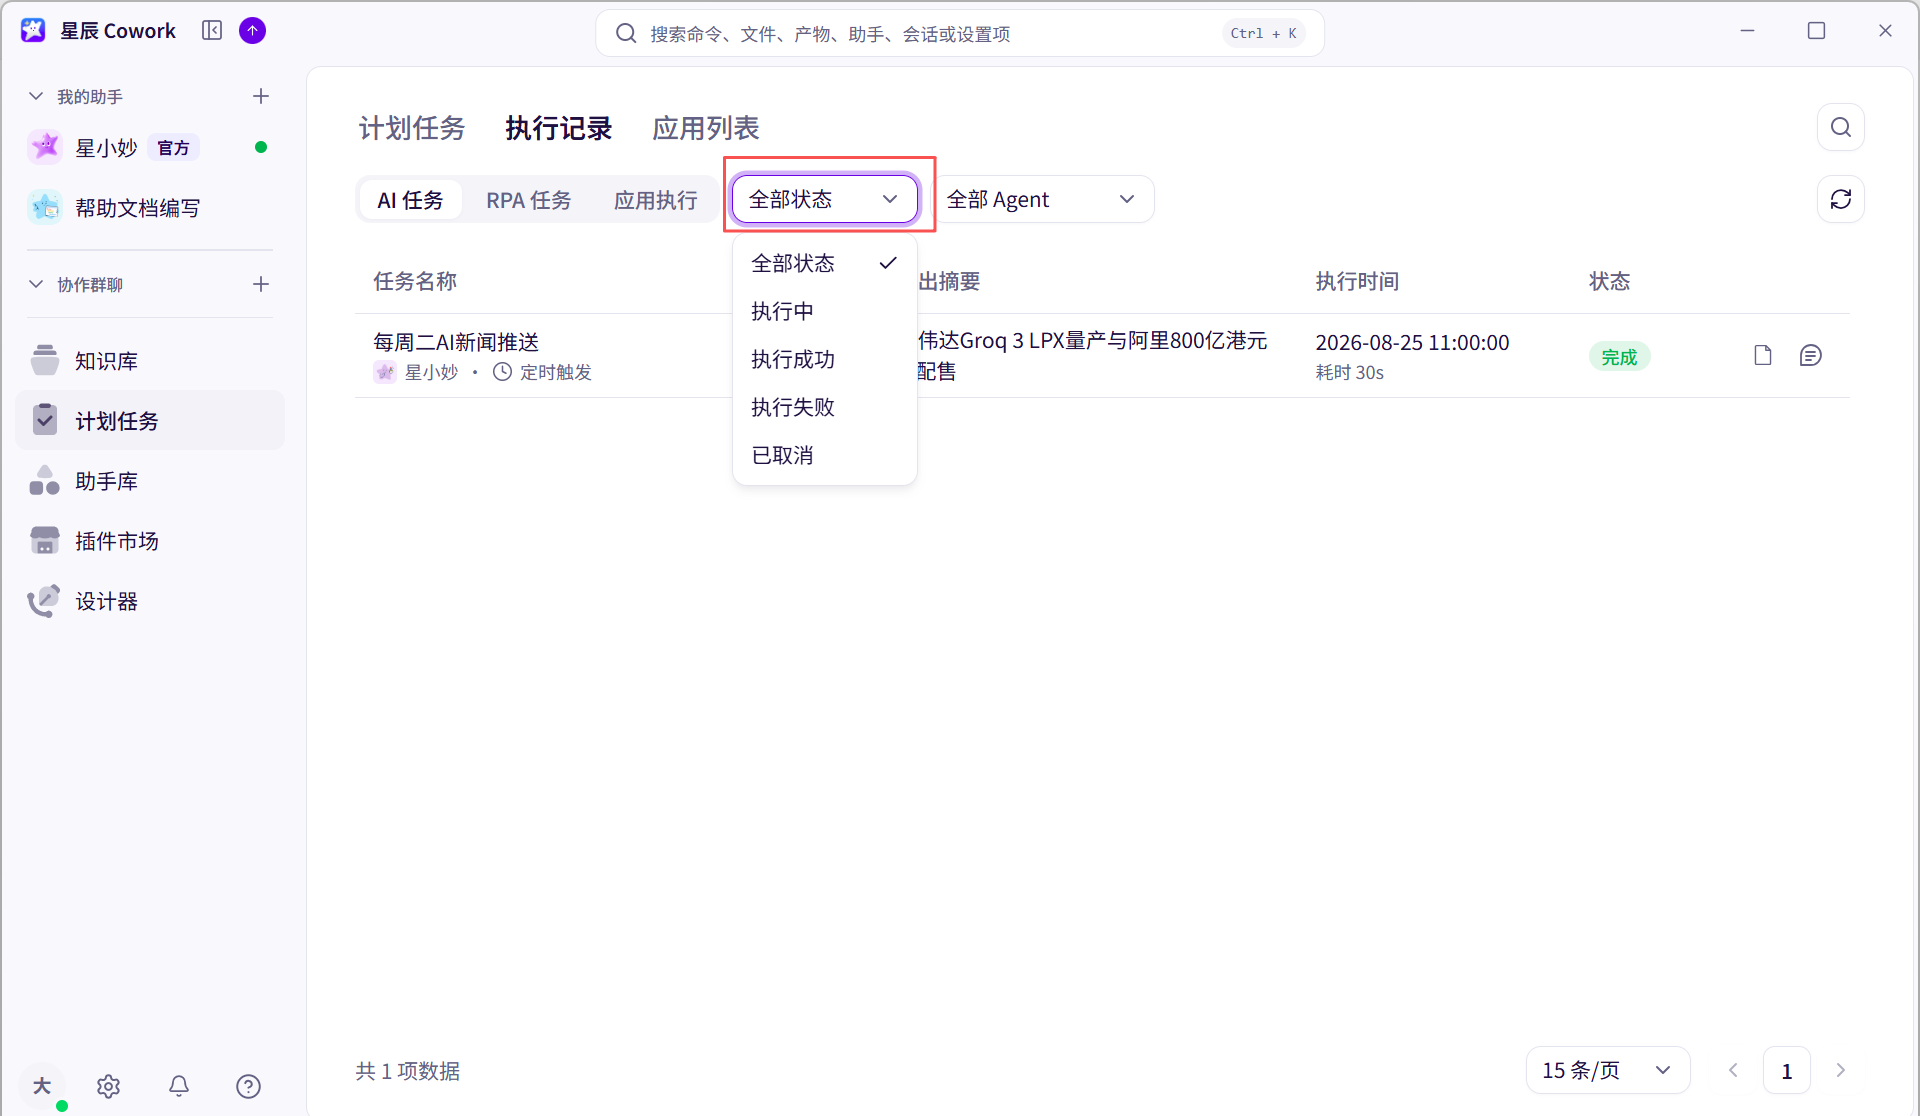1920x1116 pixels.
Task: Click the 星辰 Cowork app logo
Action: pyautogui.click(x=33, y=31)
